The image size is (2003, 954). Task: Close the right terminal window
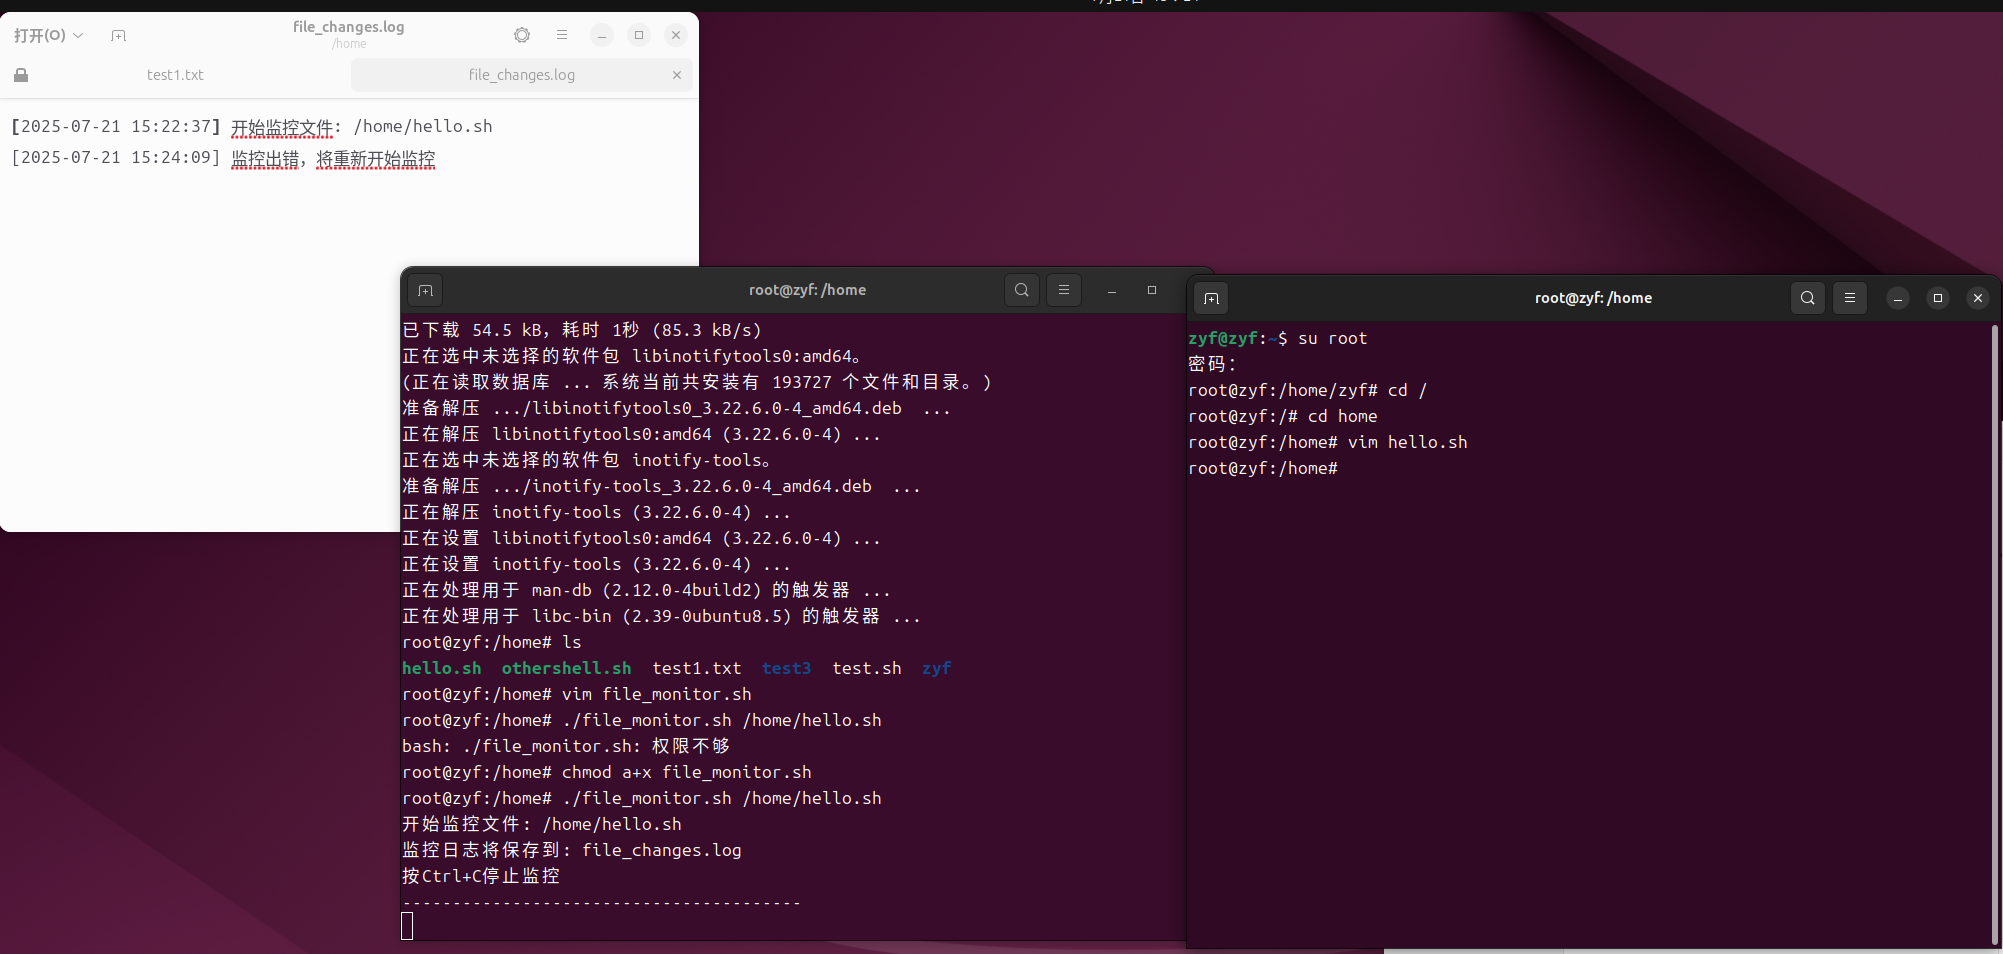coord(1977,298)
